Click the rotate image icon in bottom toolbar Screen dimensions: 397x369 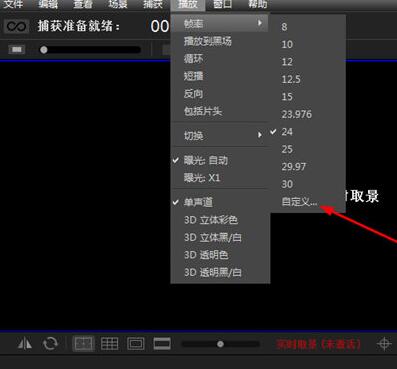[50, 344]
